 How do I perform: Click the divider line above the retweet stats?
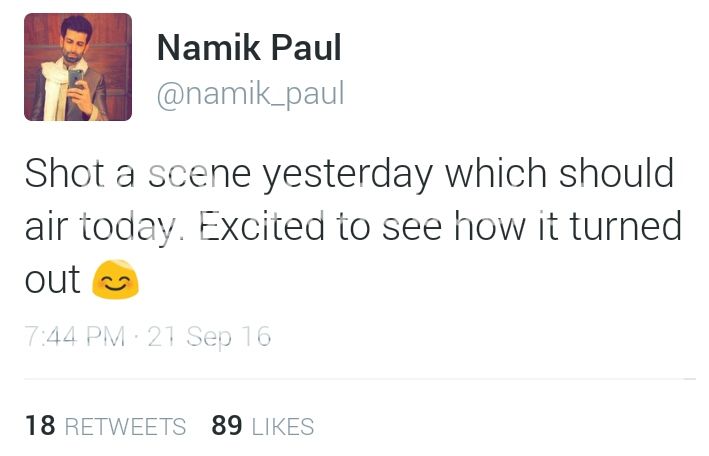point(360,379)
